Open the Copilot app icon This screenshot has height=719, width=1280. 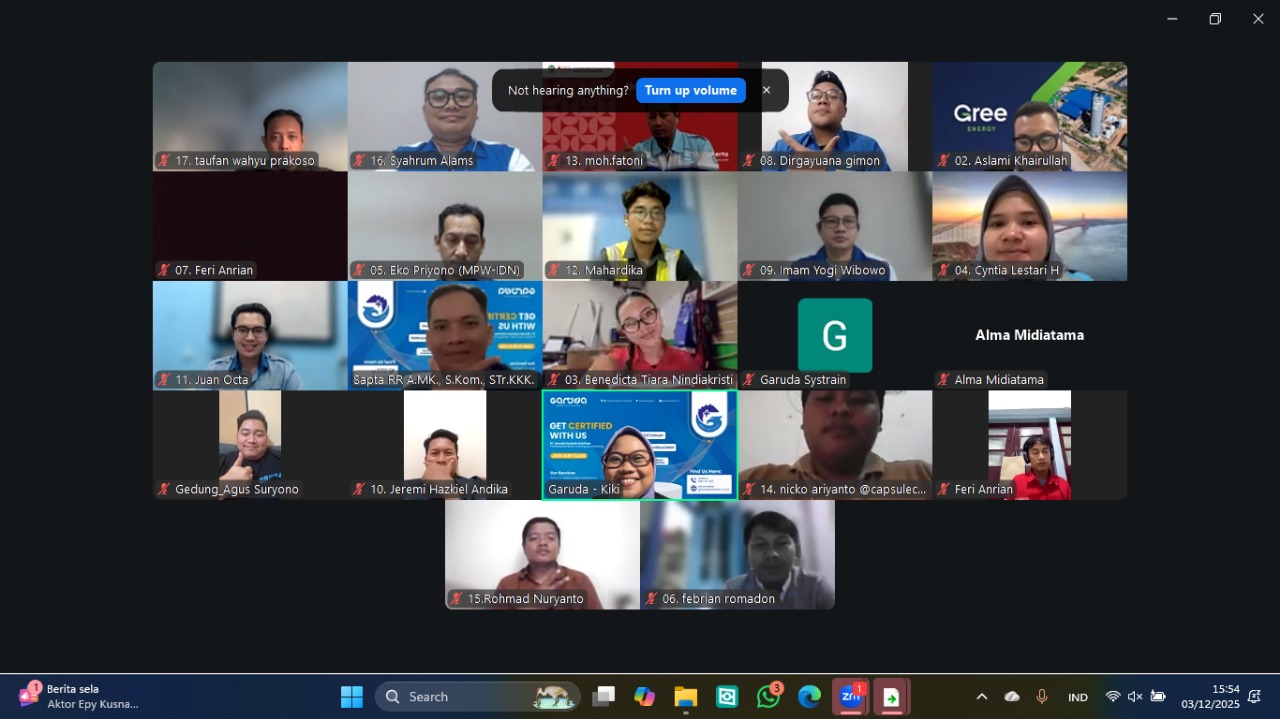pos(644,697)
